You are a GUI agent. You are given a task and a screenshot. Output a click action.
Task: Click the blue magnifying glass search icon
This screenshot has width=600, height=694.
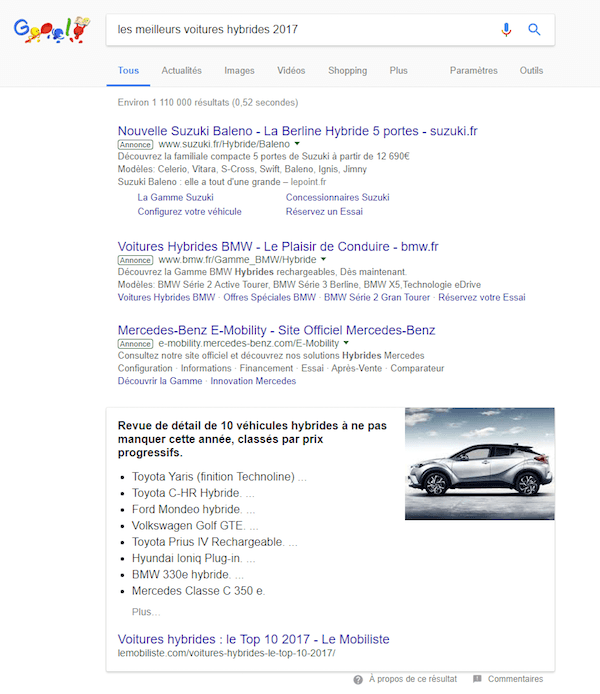[534, 30]
